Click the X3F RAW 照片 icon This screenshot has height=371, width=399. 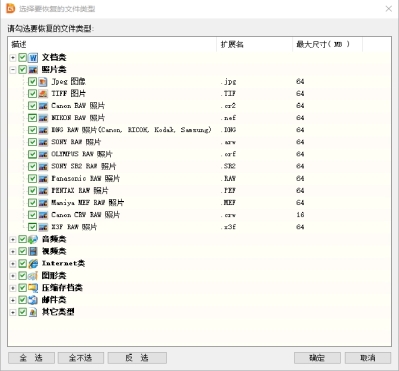(43, 227)
